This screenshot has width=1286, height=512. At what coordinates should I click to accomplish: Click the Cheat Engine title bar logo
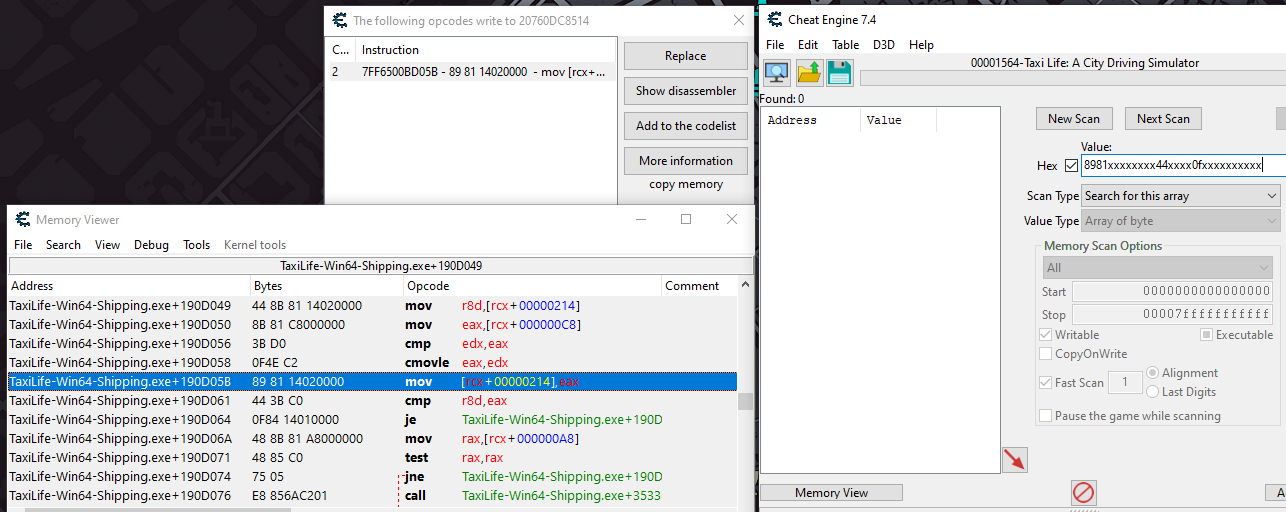[x=774, y=19]
